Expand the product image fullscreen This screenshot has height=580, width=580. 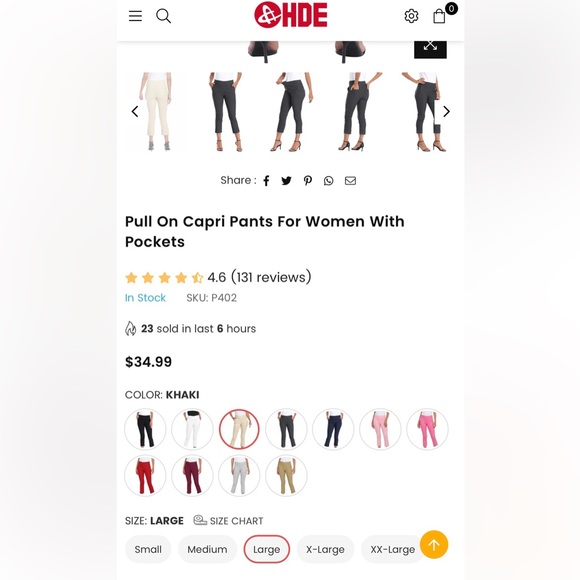(x=430, y=48)
